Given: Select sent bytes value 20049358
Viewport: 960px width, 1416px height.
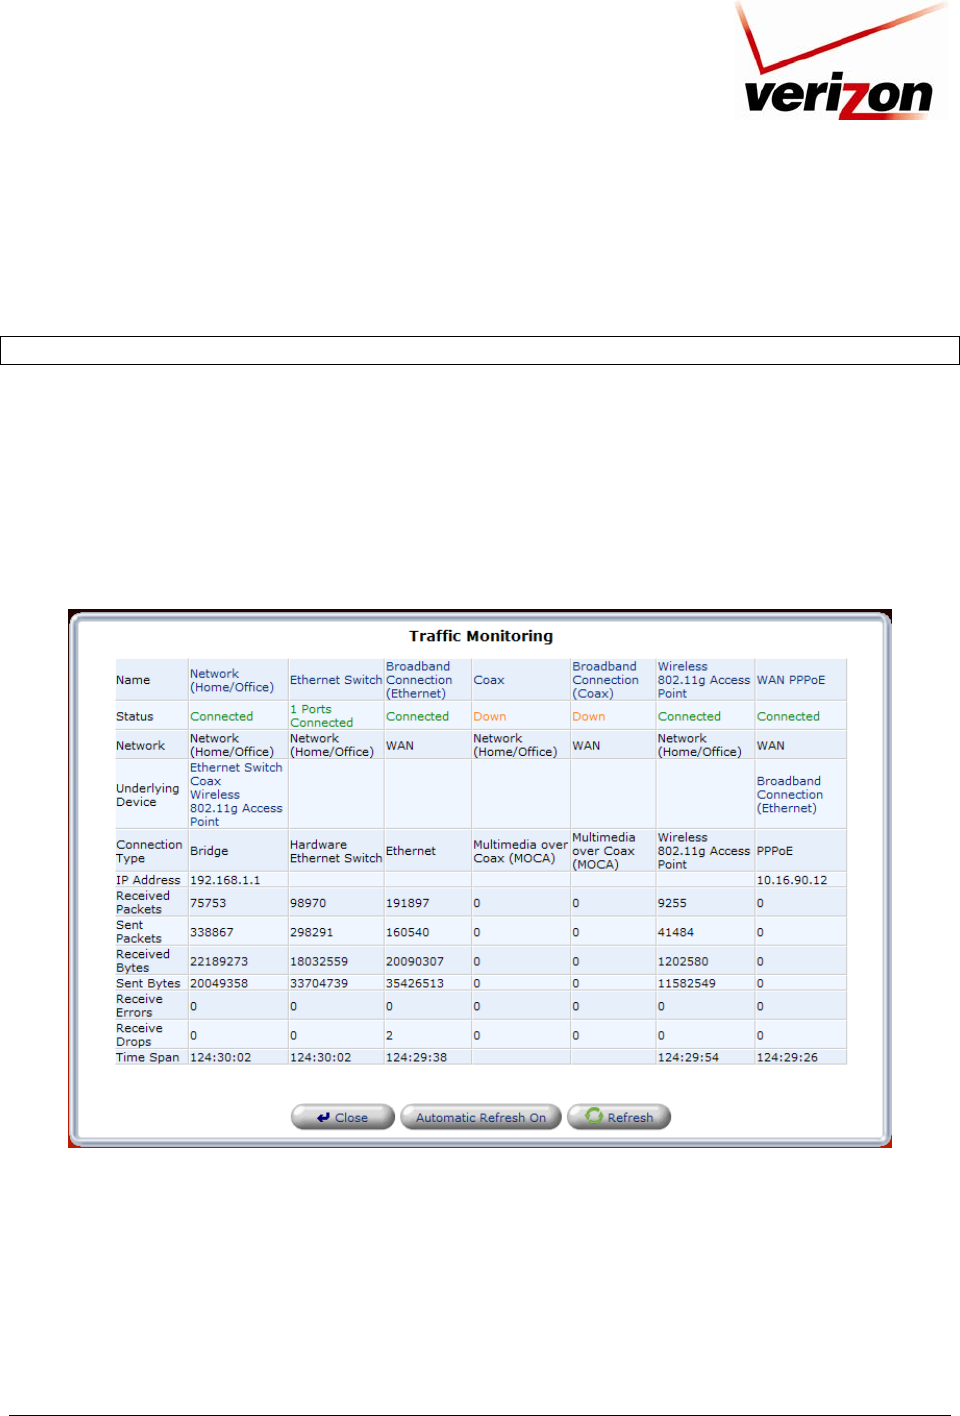Looking at the screenshot, I should click(219, 983).
